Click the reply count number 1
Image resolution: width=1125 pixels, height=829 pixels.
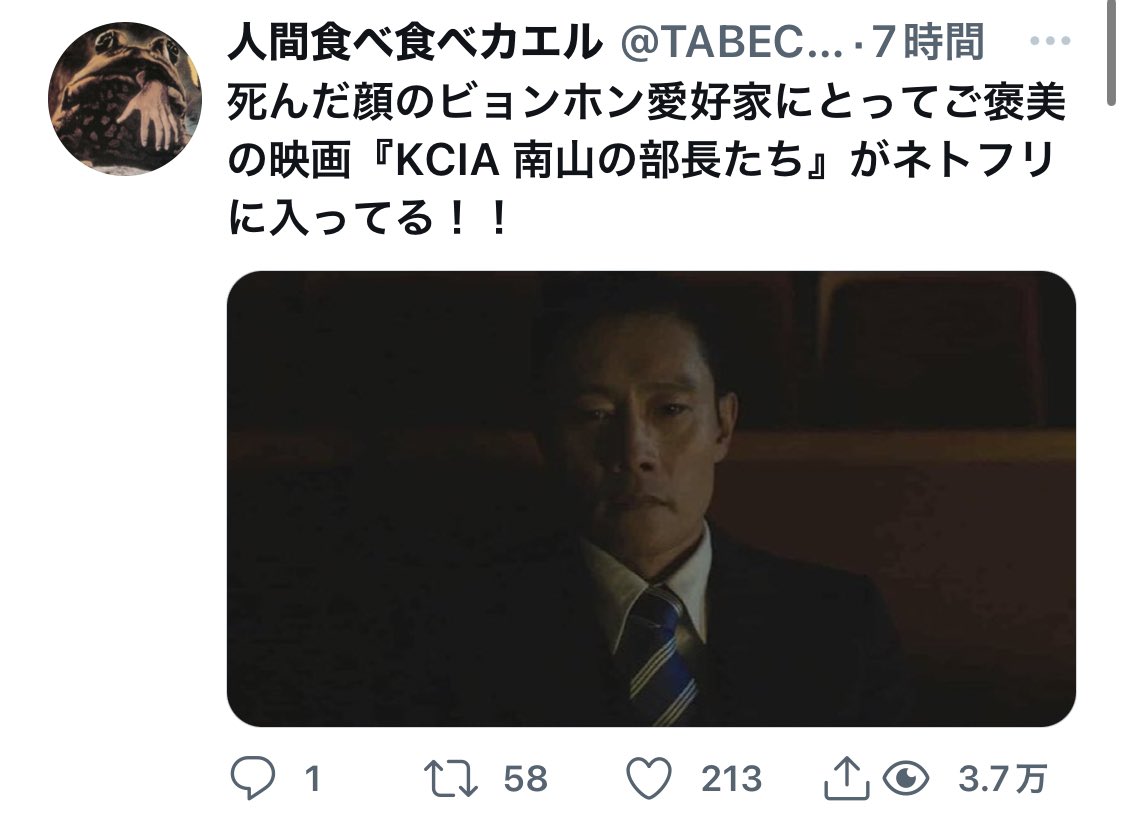312,779
